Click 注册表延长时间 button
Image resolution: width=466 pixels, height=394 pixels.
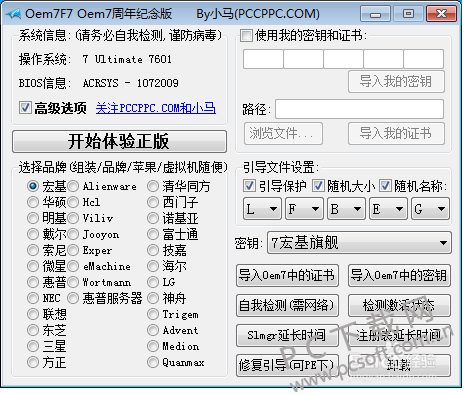coord(399,335)
